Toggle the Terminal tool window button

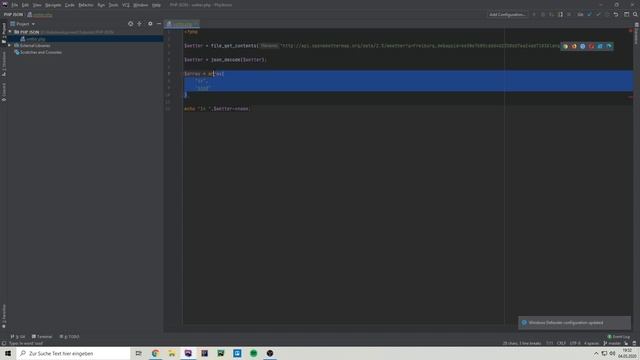42,337
